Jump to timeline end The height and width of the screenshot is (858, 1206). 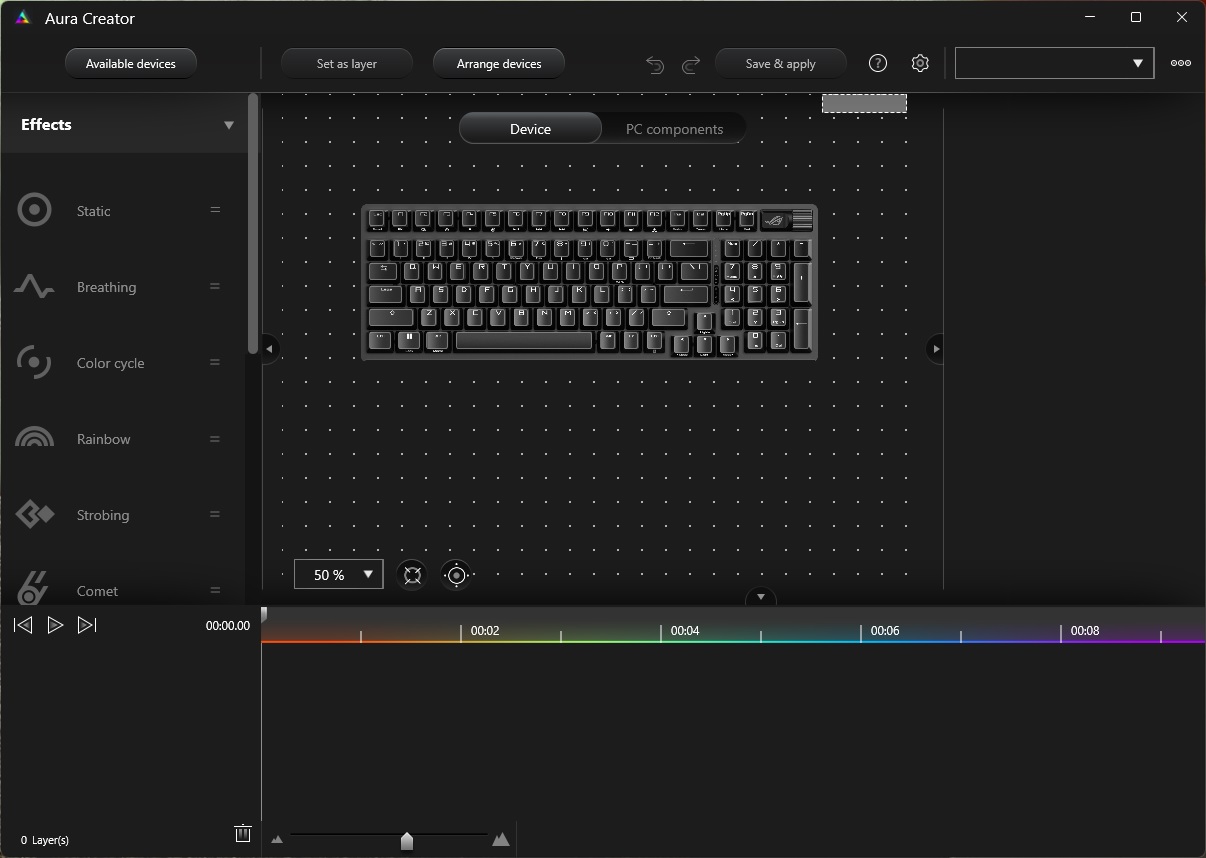pos(87,625)
